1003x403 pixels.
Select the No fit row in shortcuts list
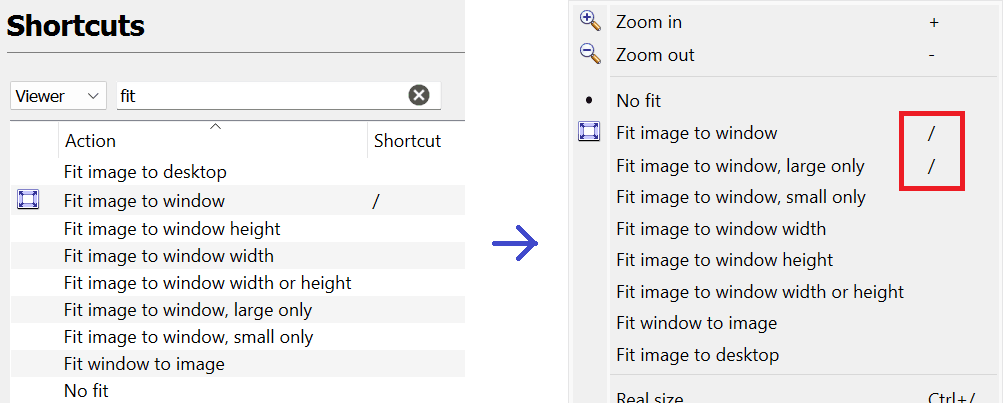click(86, 390)
